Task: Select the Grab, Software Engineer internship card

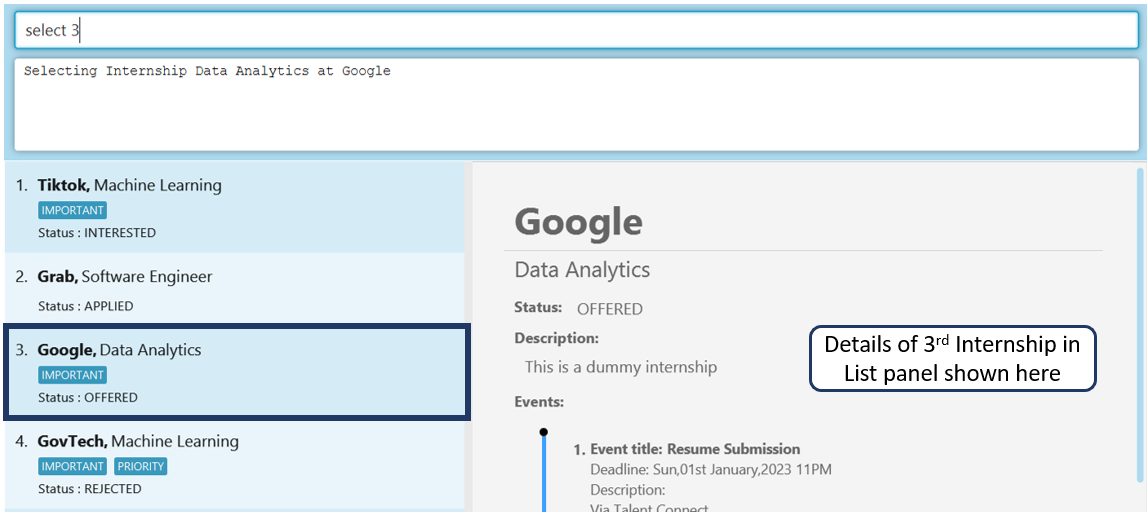Action: click(234, 290)
